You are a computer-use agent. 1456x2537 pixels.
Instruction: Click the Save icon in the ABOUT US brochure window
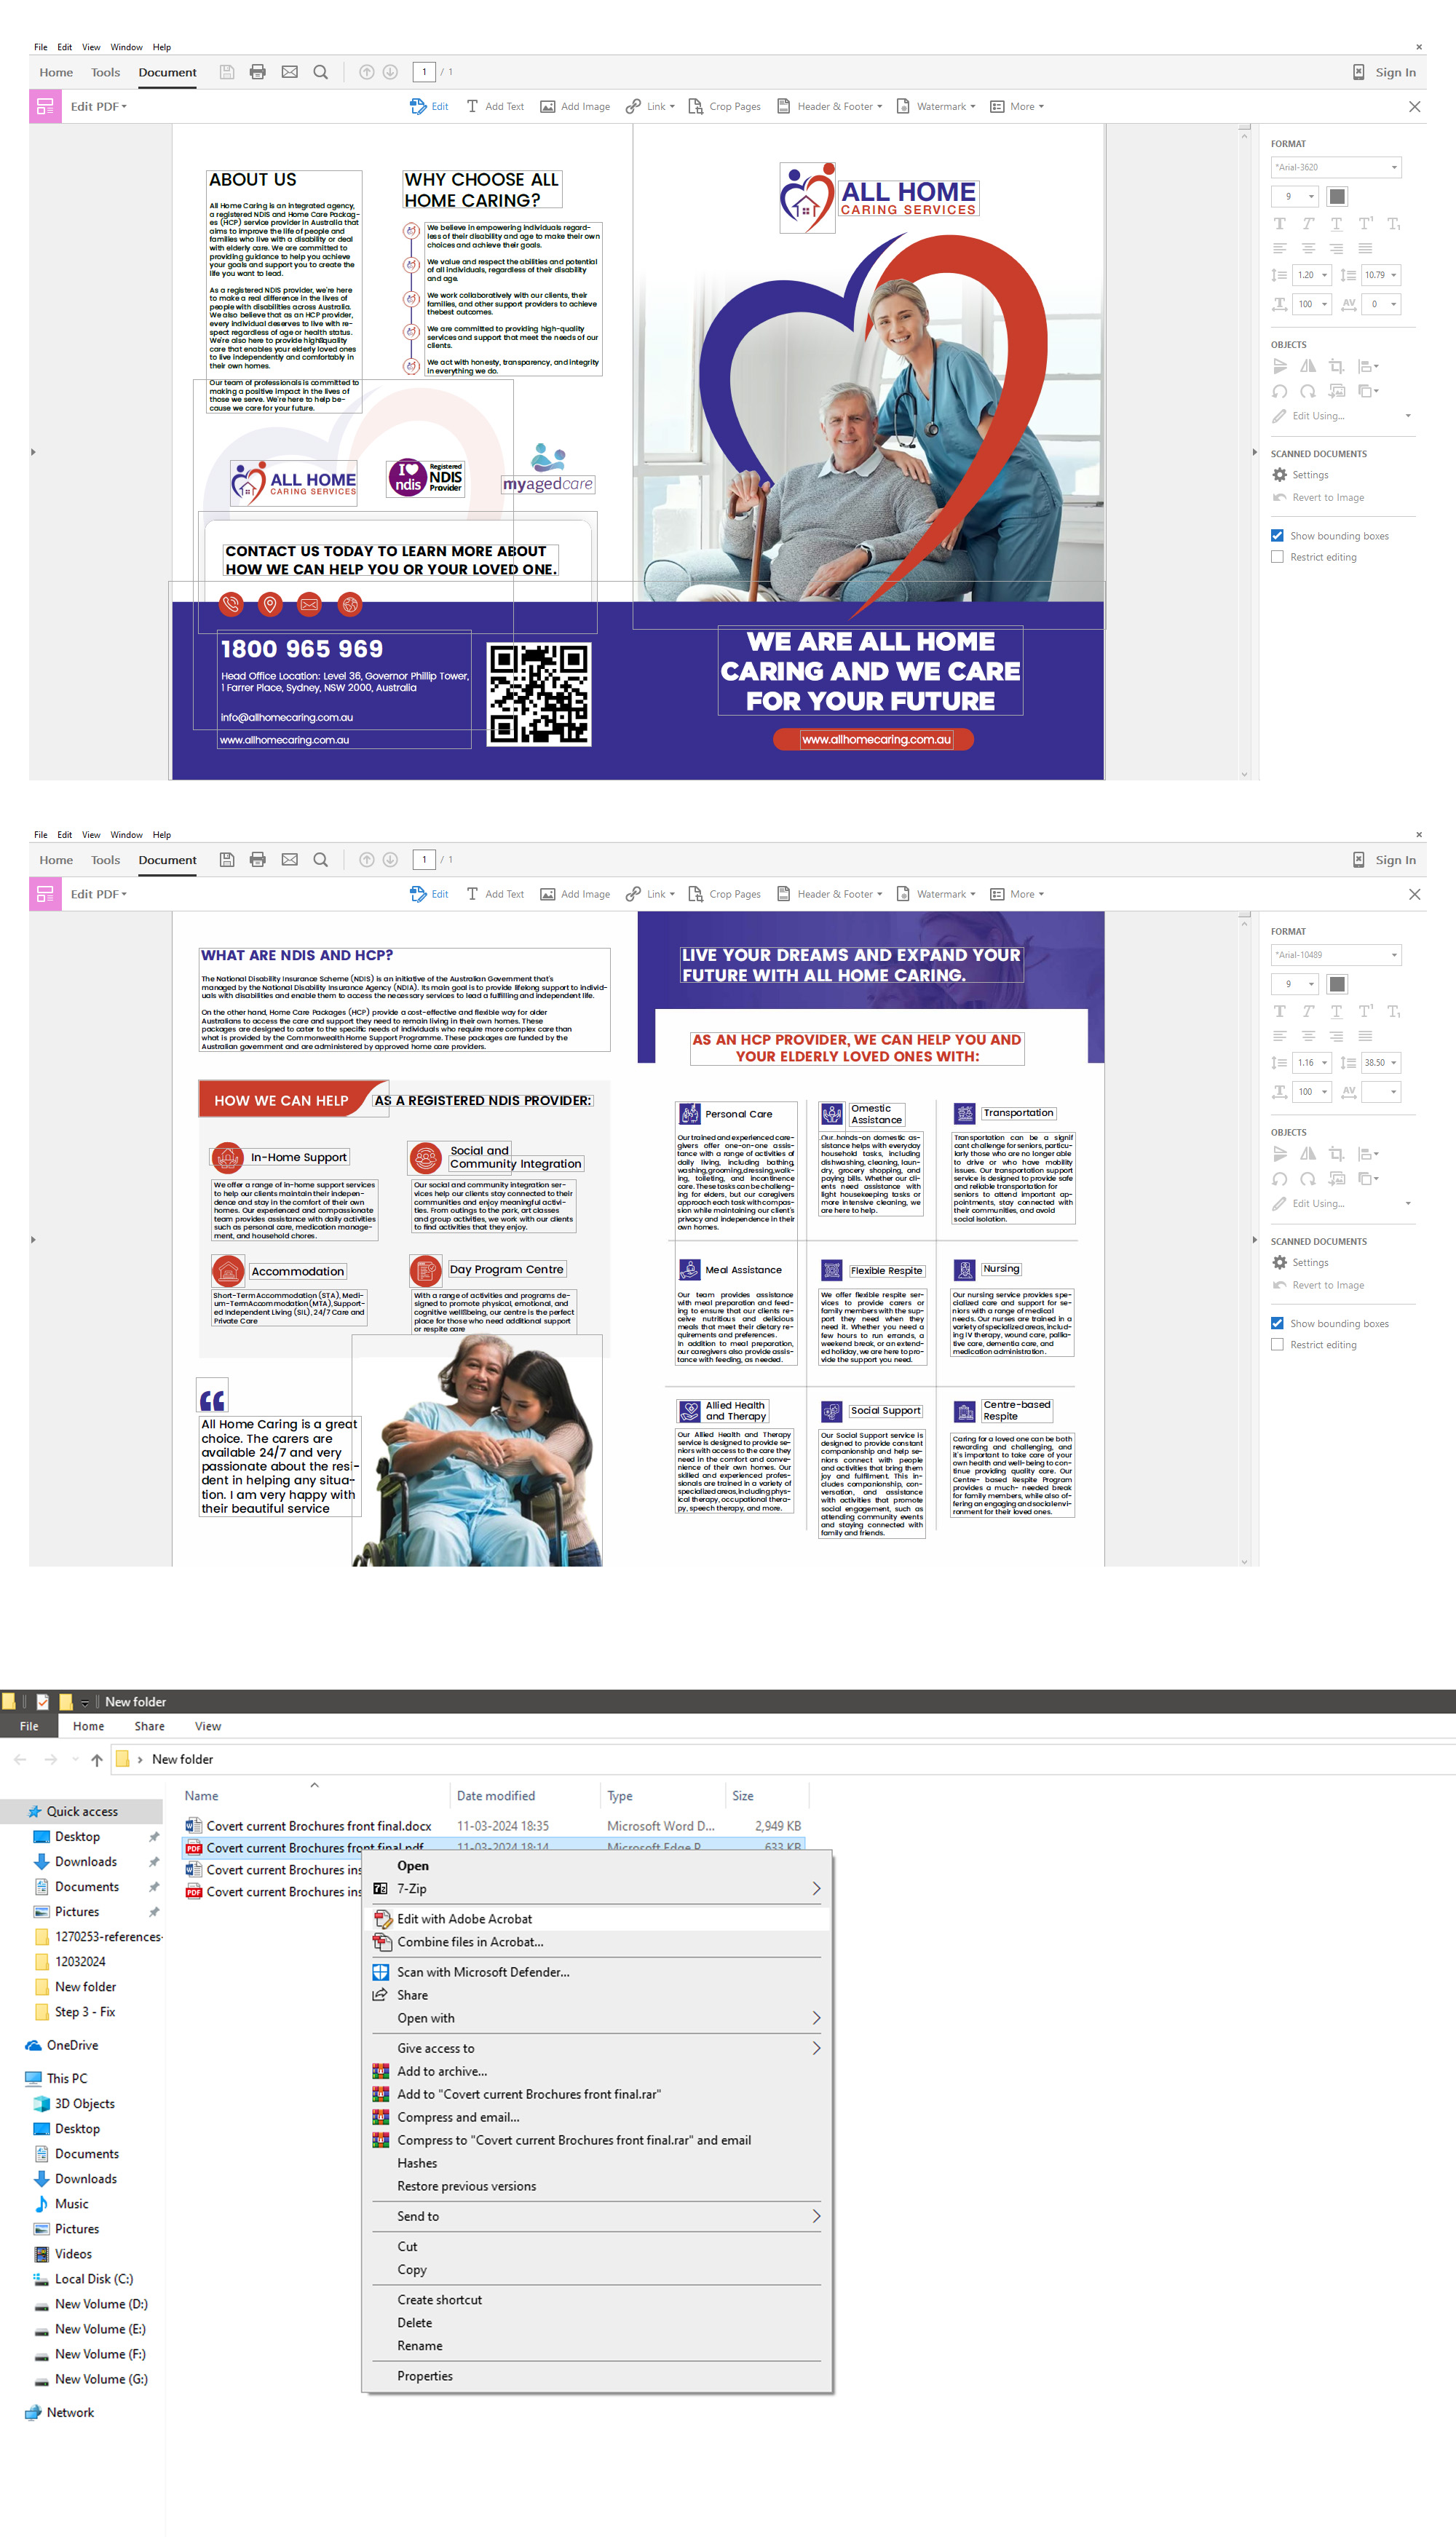(227, 72)
